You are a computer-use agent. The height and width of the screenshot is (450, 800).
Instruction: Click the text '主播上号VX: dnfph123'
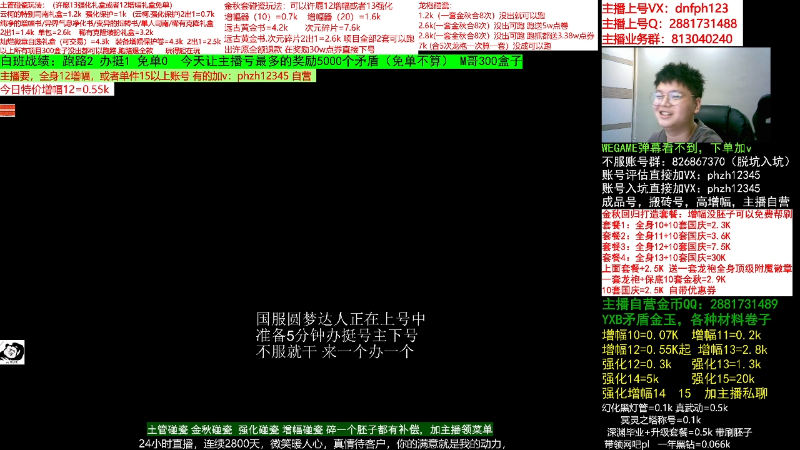(665, 8)
